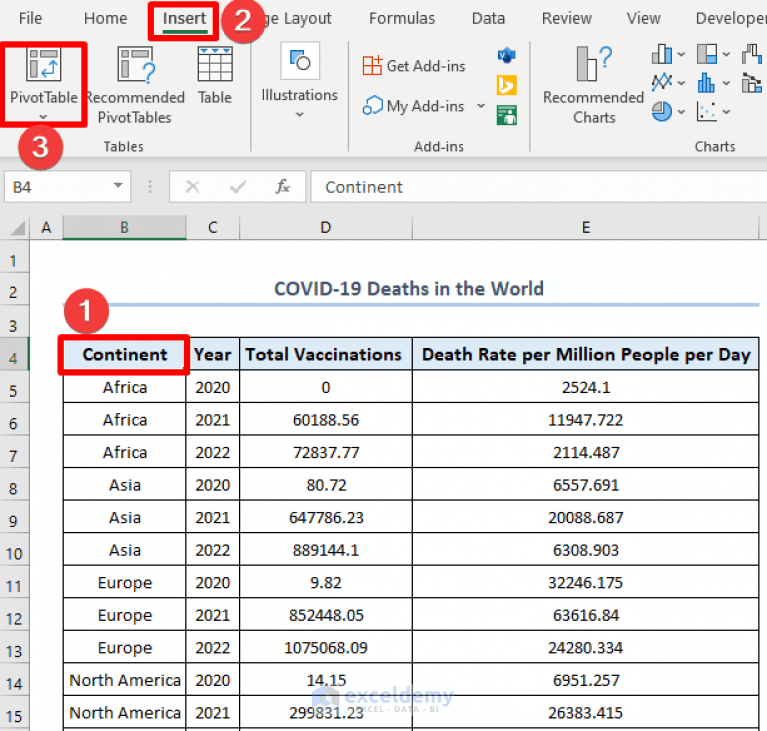Viewport: 767px width, 731px height.
Task: Expand the PivotTable dropdown arrow
Action: (x=43, y=116)
